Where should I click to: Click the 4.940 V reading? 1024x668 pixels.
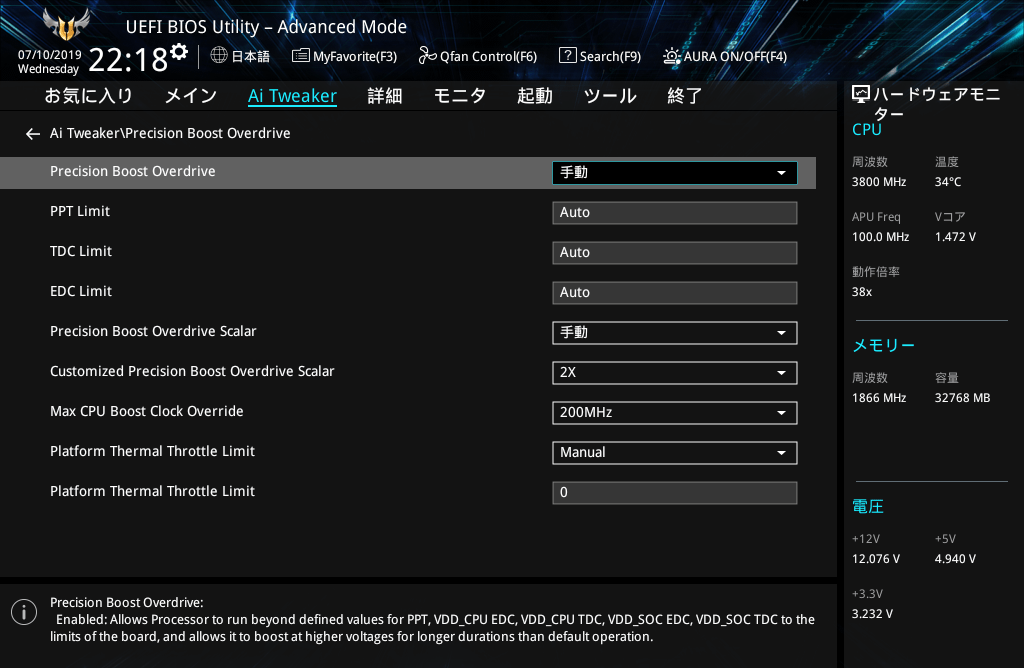955,559
